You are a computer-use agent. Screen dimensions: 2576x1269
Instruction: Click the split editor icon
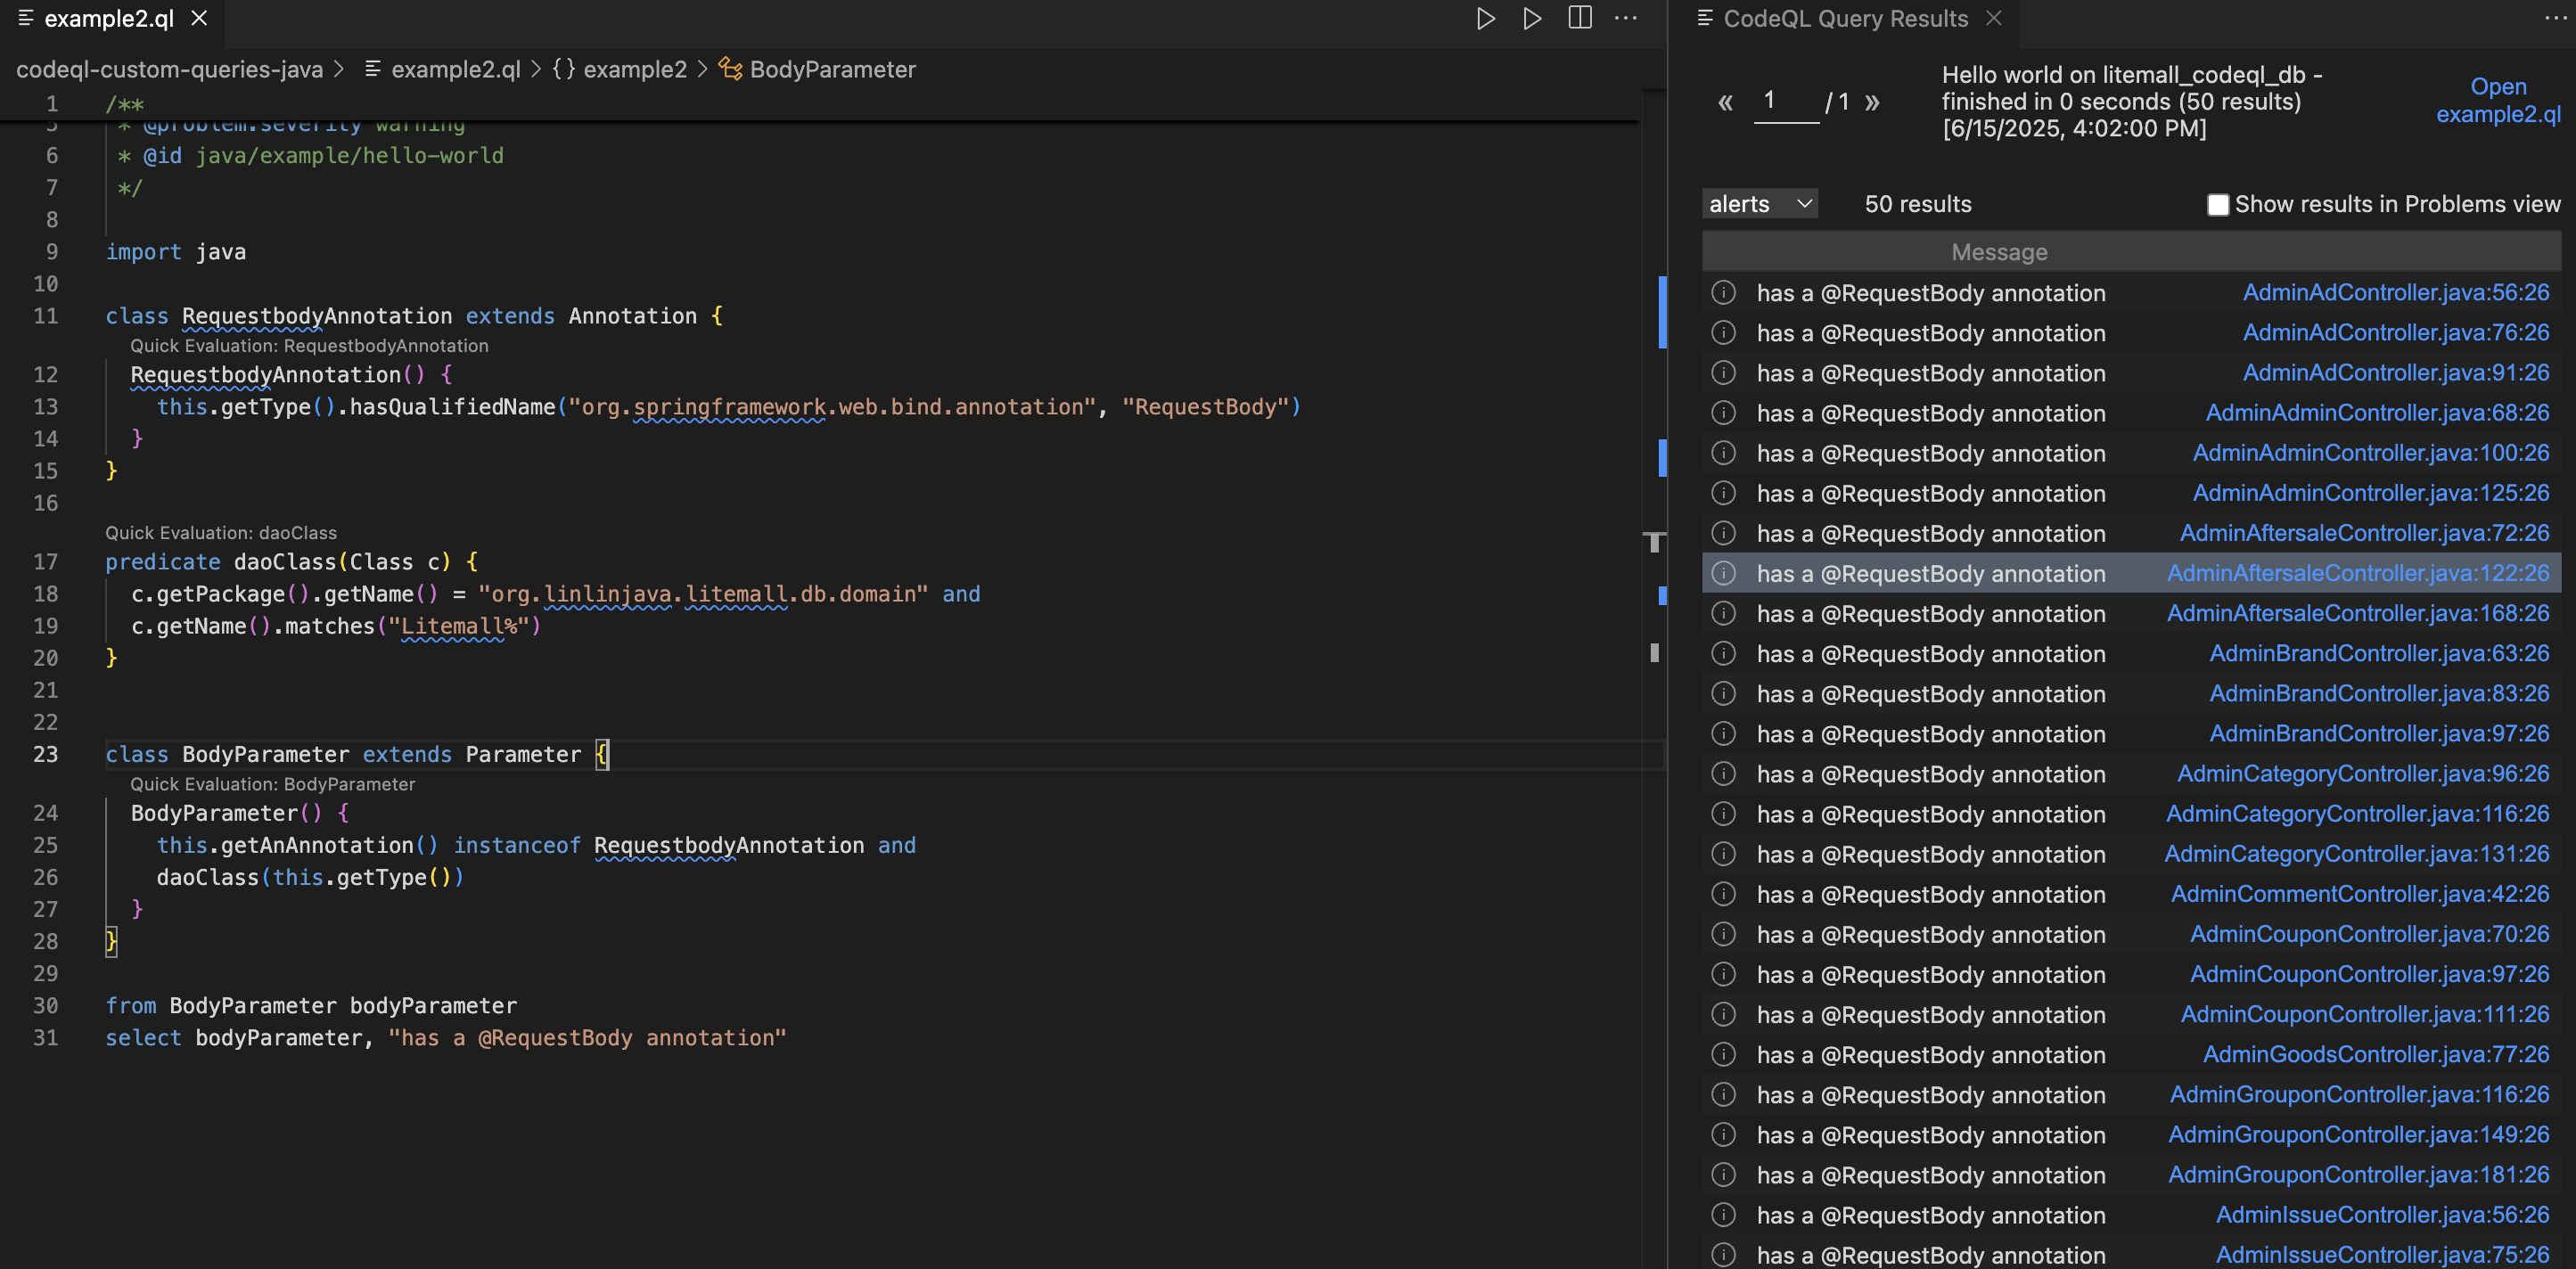1579,18
